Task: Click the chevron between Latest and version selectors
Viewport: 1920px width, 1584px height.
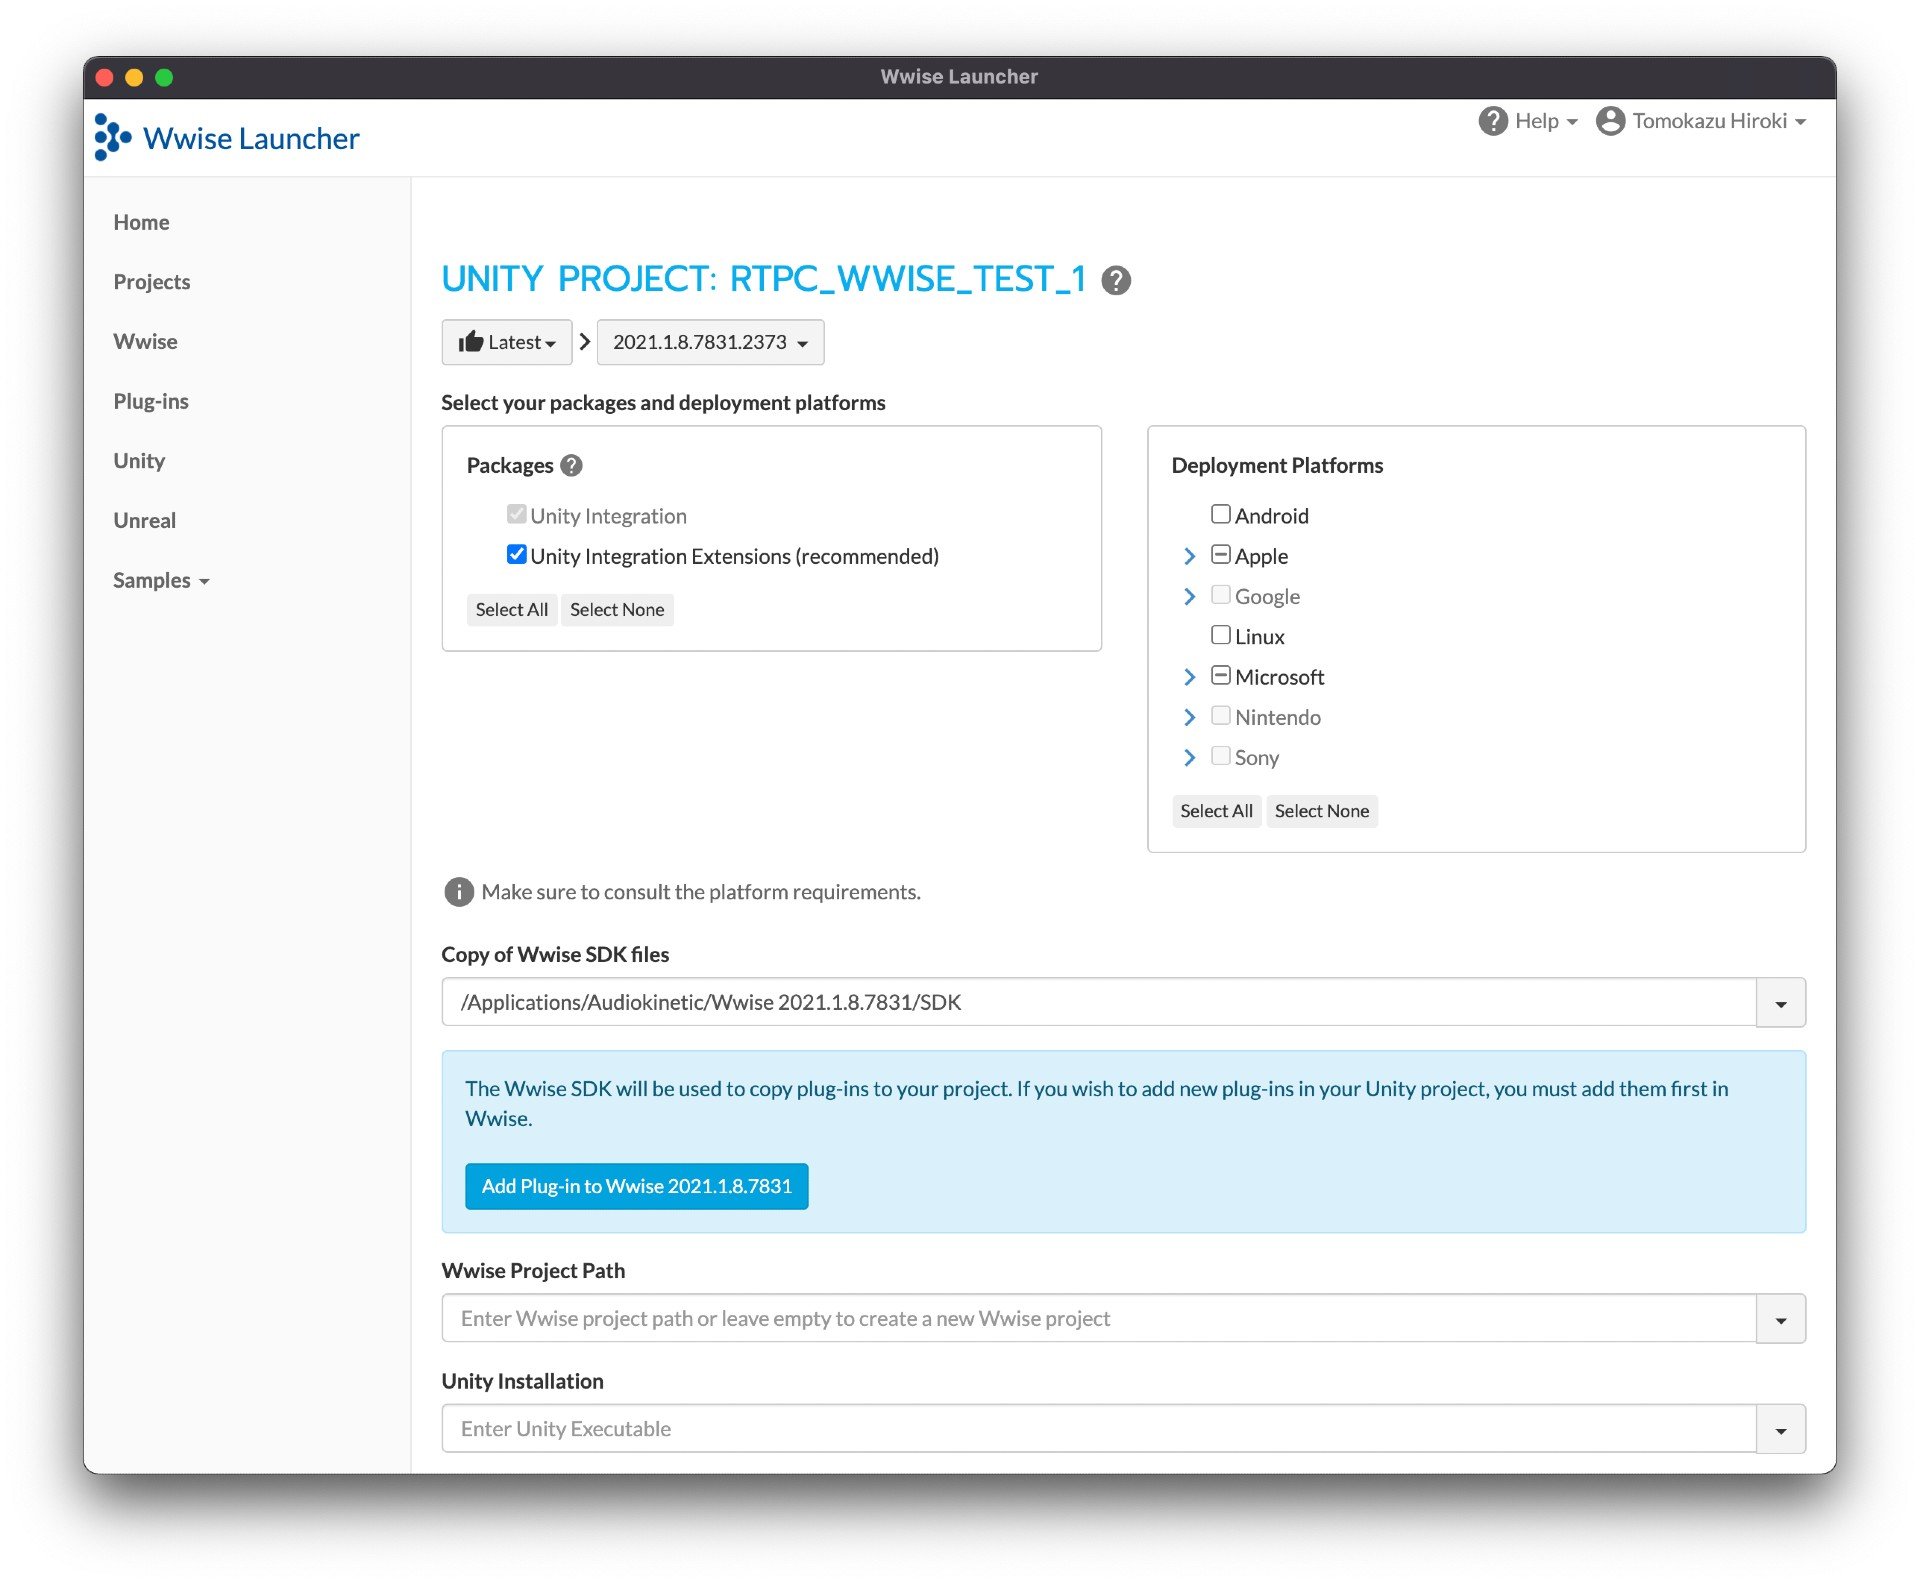Action: (584, 341)
